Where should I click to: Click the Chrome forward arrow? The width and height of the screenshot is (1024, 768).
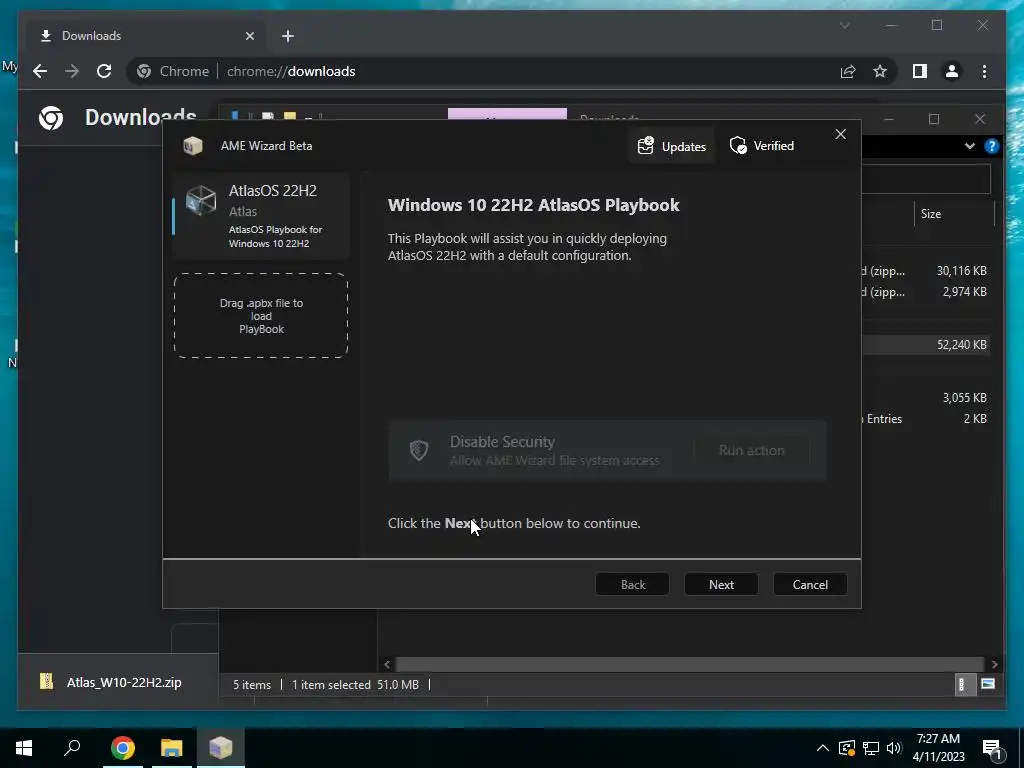(72, 71)
